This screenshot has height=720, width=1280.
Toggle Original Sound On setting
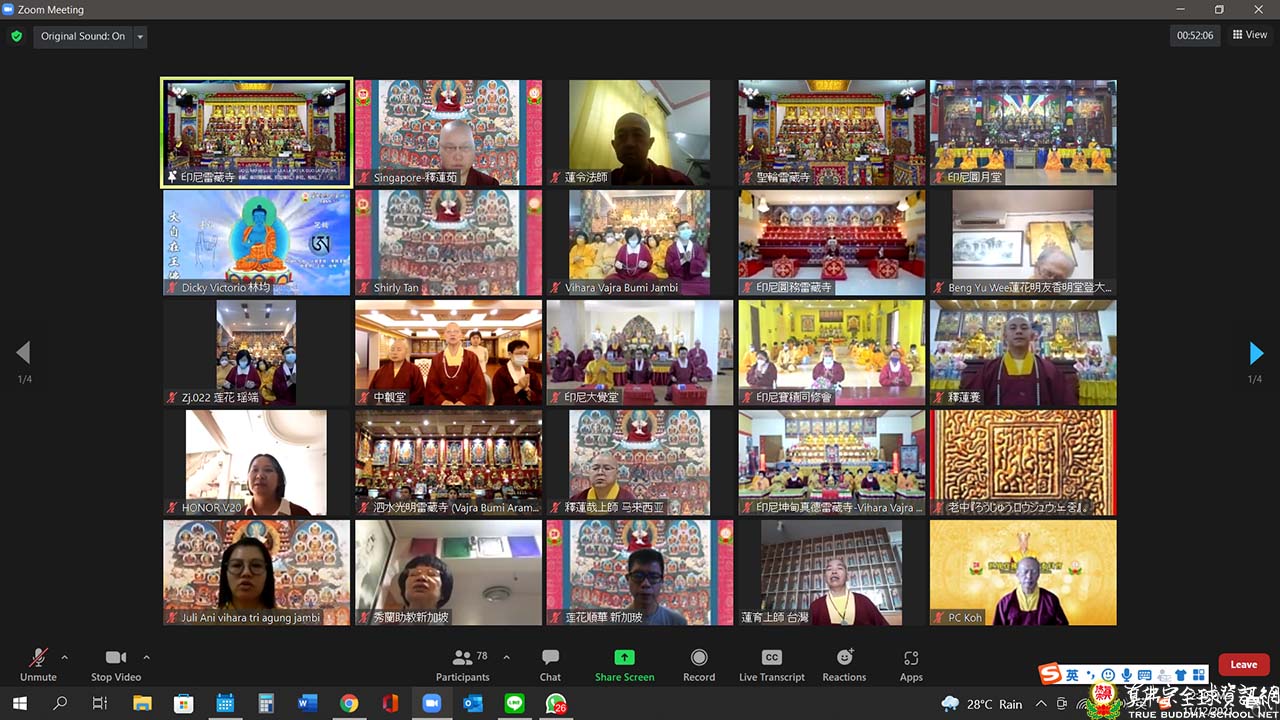(x=83, y=36)
